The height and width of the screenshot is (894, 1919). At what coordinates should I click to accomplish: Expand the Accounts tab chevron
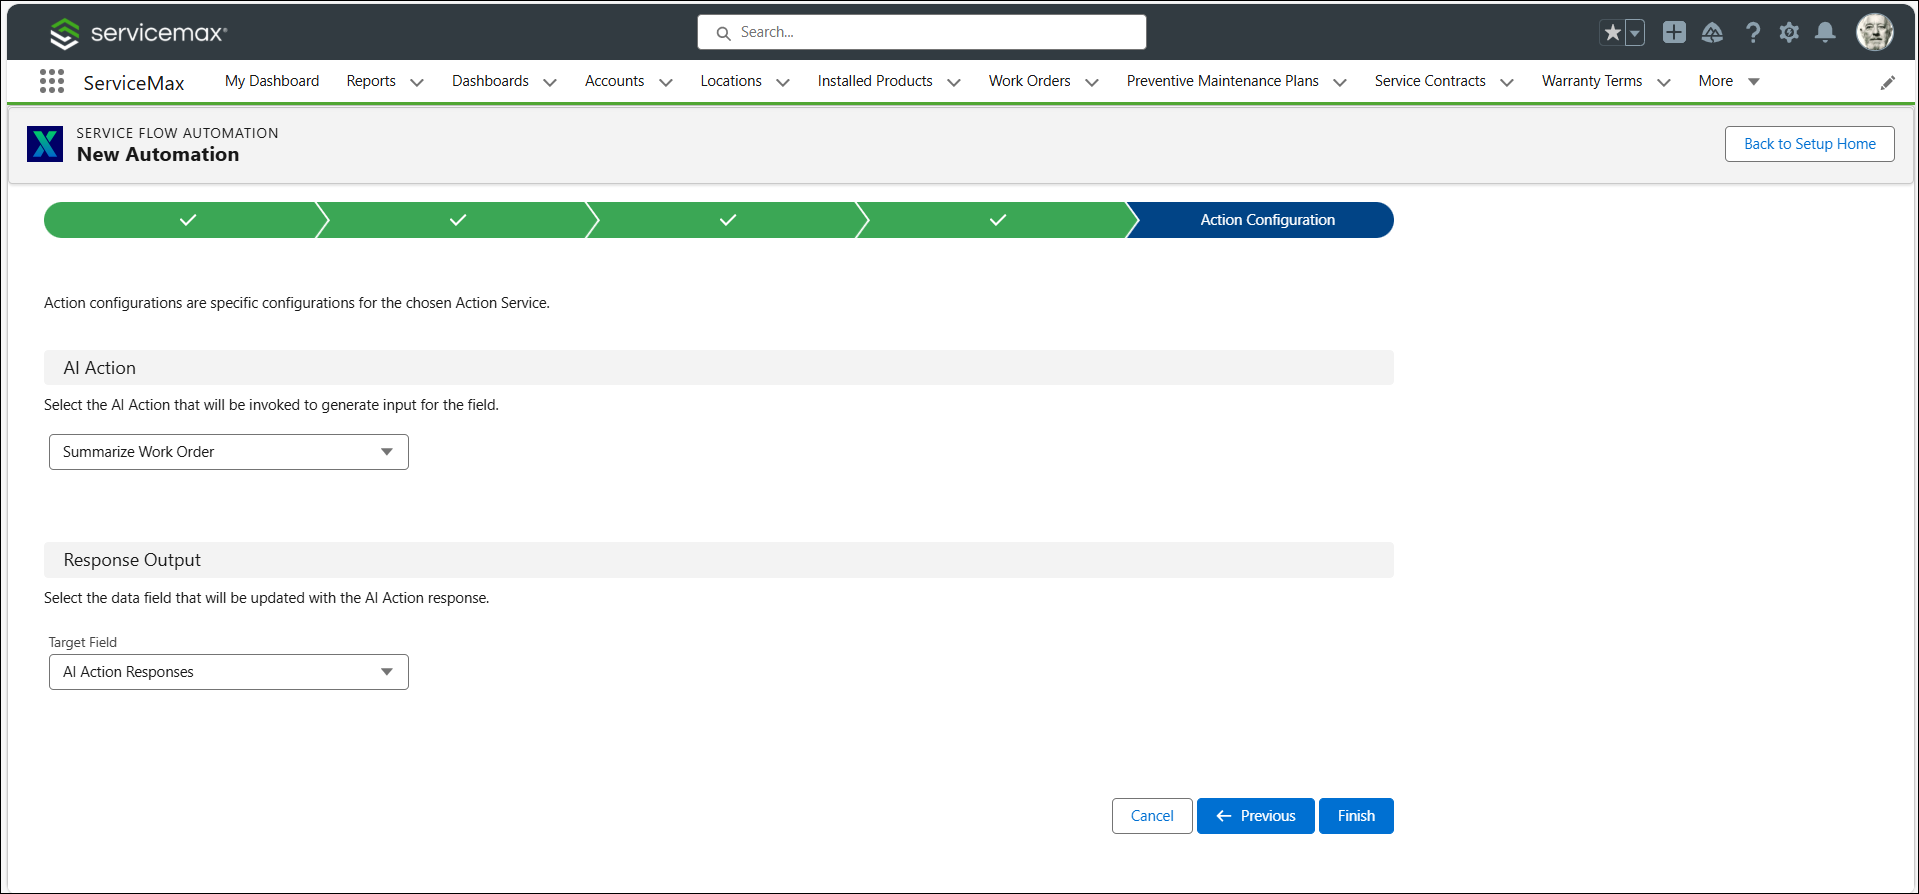tap(666, 82)
